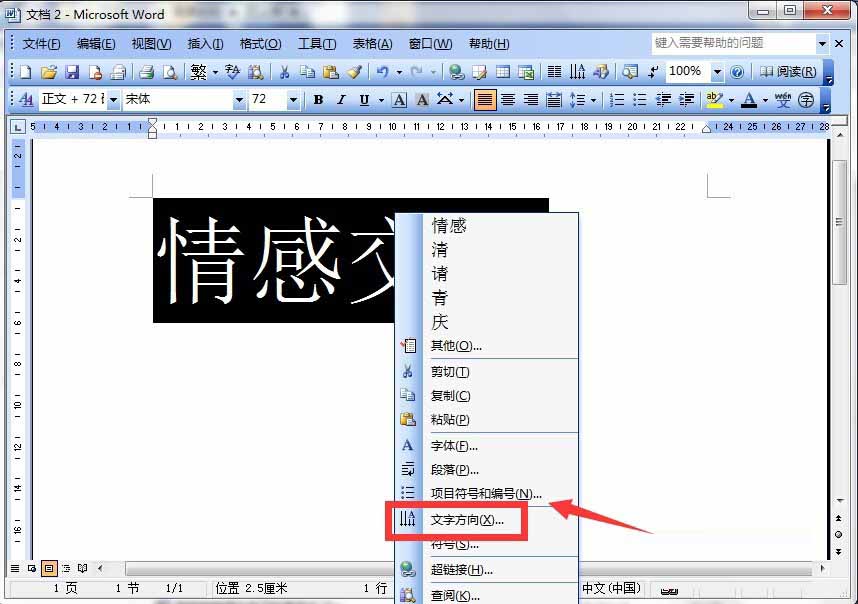This screenshot has width=858, height=604.
Task: Open the 文件(F) menu
Action: coord(41,44)
